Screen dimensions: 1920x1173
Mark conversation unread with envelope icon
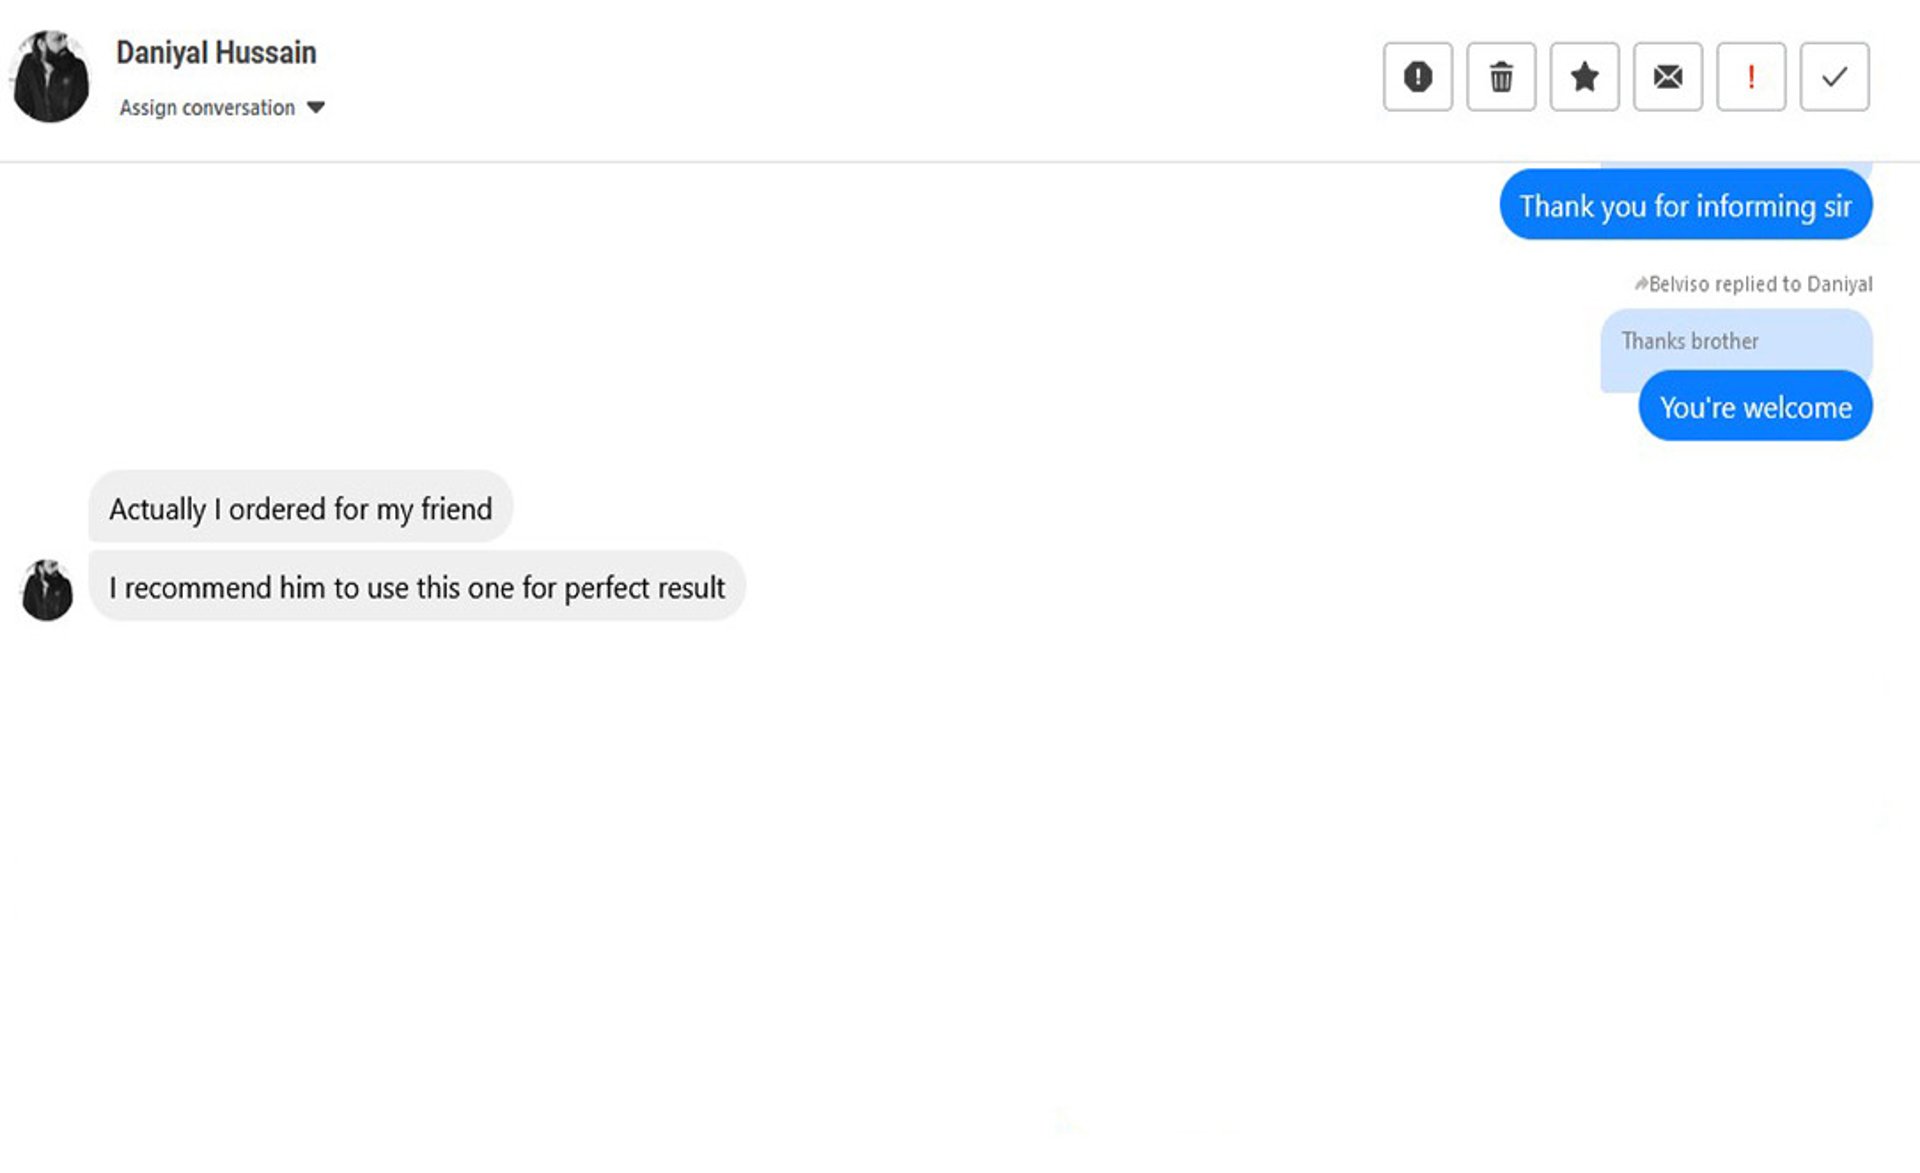tap(1667, 77)
